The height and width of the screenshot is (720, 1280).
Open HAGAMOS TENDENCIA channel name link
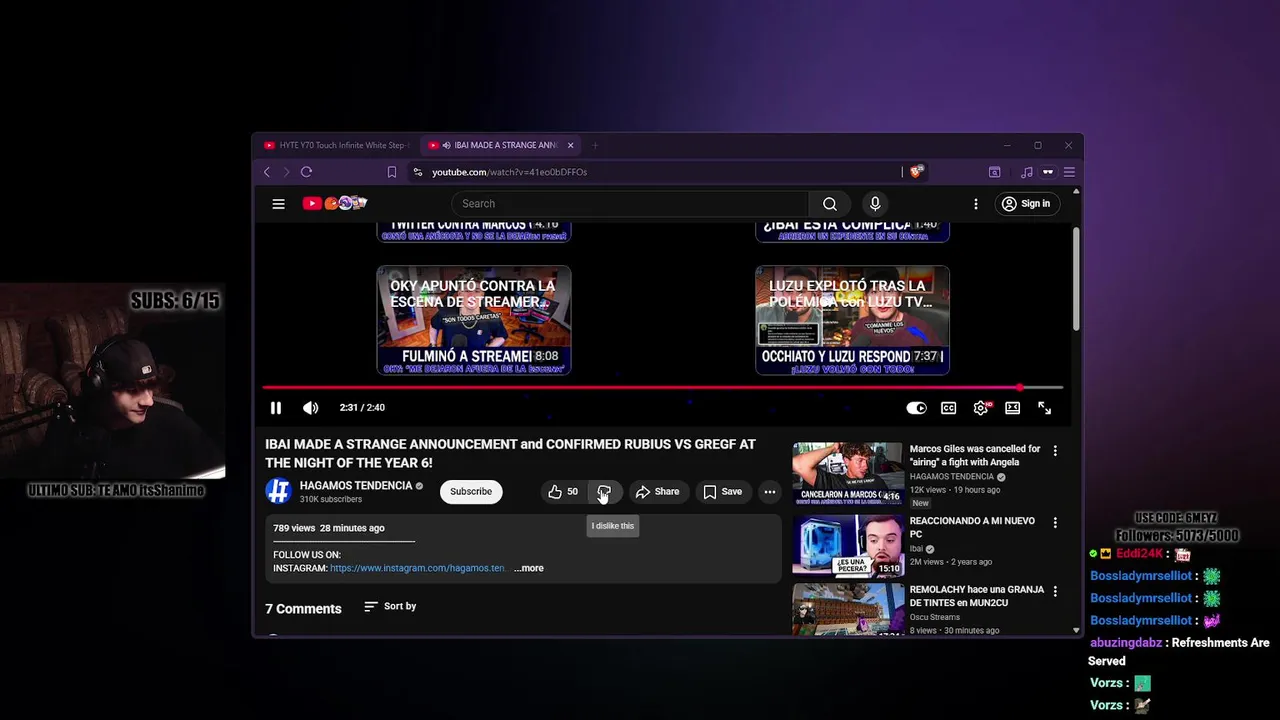pyautogui.click(x=356, y=486)
